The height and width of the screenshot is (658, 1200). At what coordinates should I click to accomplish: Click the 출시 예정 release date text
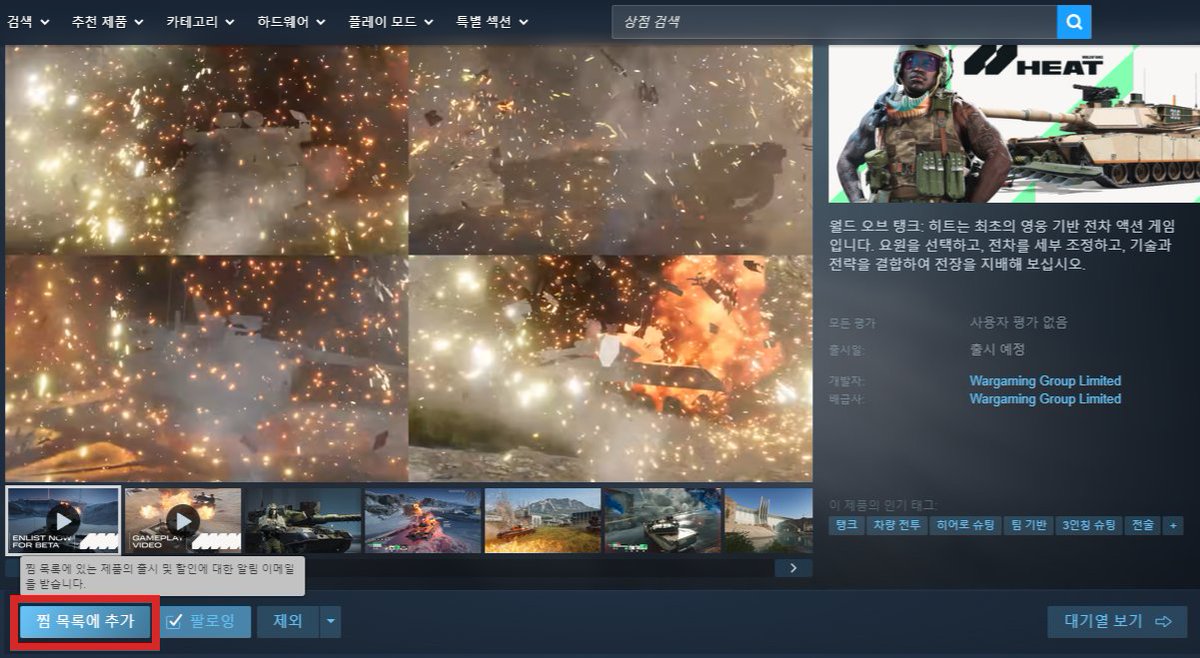[x=997, y=350]
